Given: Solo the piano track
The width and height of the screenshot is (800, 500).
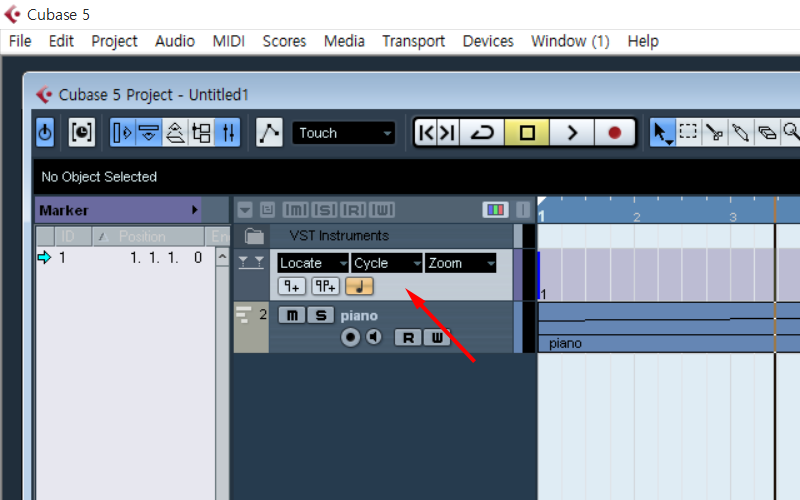Looking at the screenshot, I should pyautogui.click(x=320, y=315).
